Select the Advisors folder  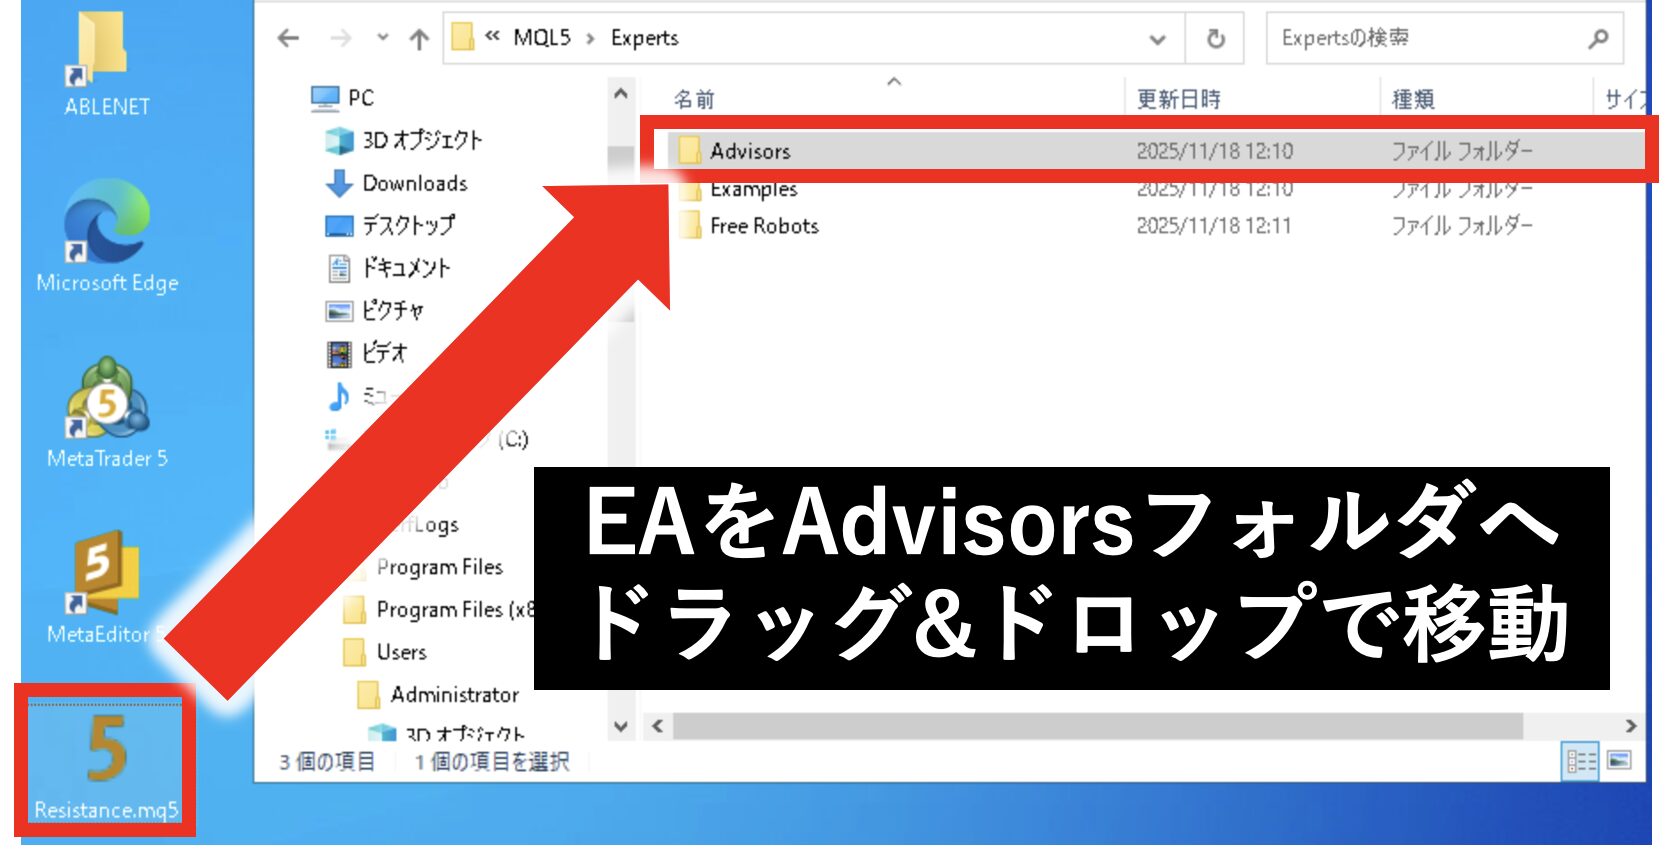click(750, 151)
